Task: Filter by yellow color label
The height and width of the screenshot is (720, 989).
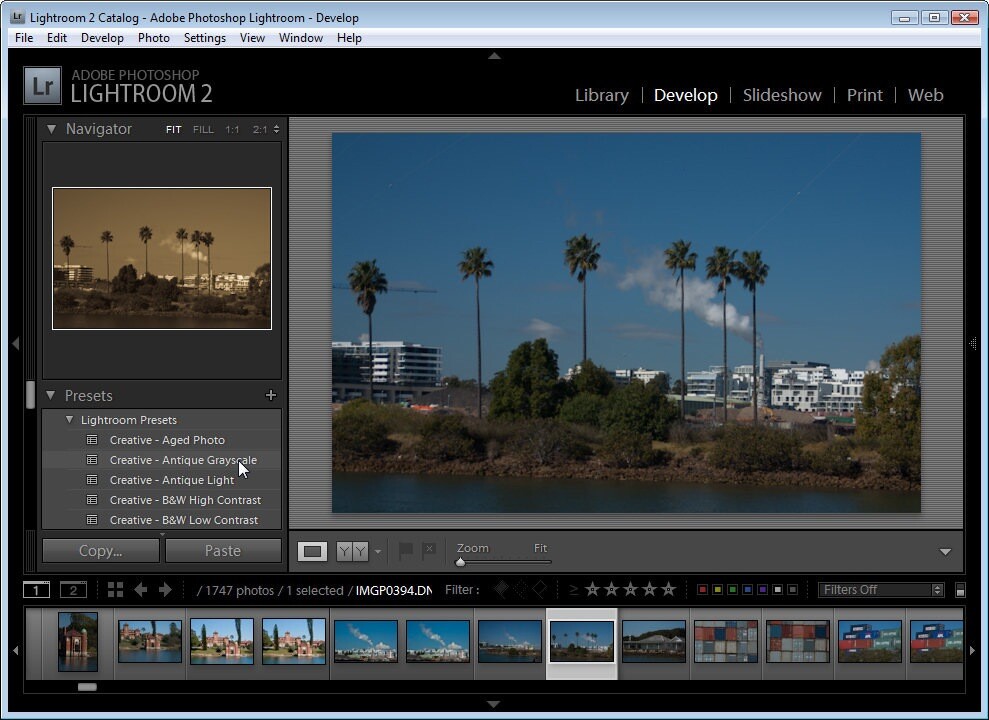Action: point(717,589)
